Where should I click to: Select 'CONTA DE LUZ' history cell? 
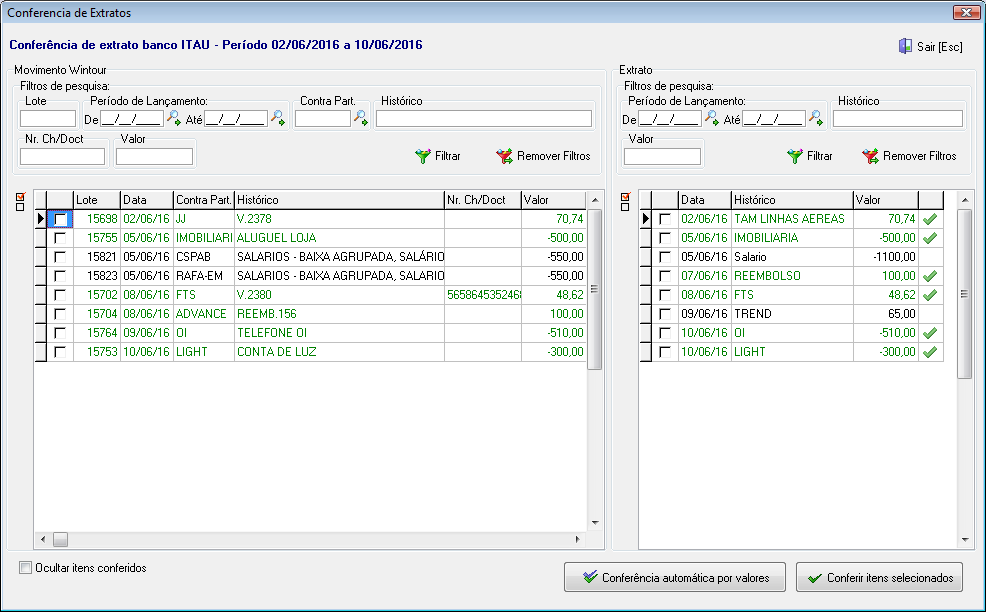(339, 352)
